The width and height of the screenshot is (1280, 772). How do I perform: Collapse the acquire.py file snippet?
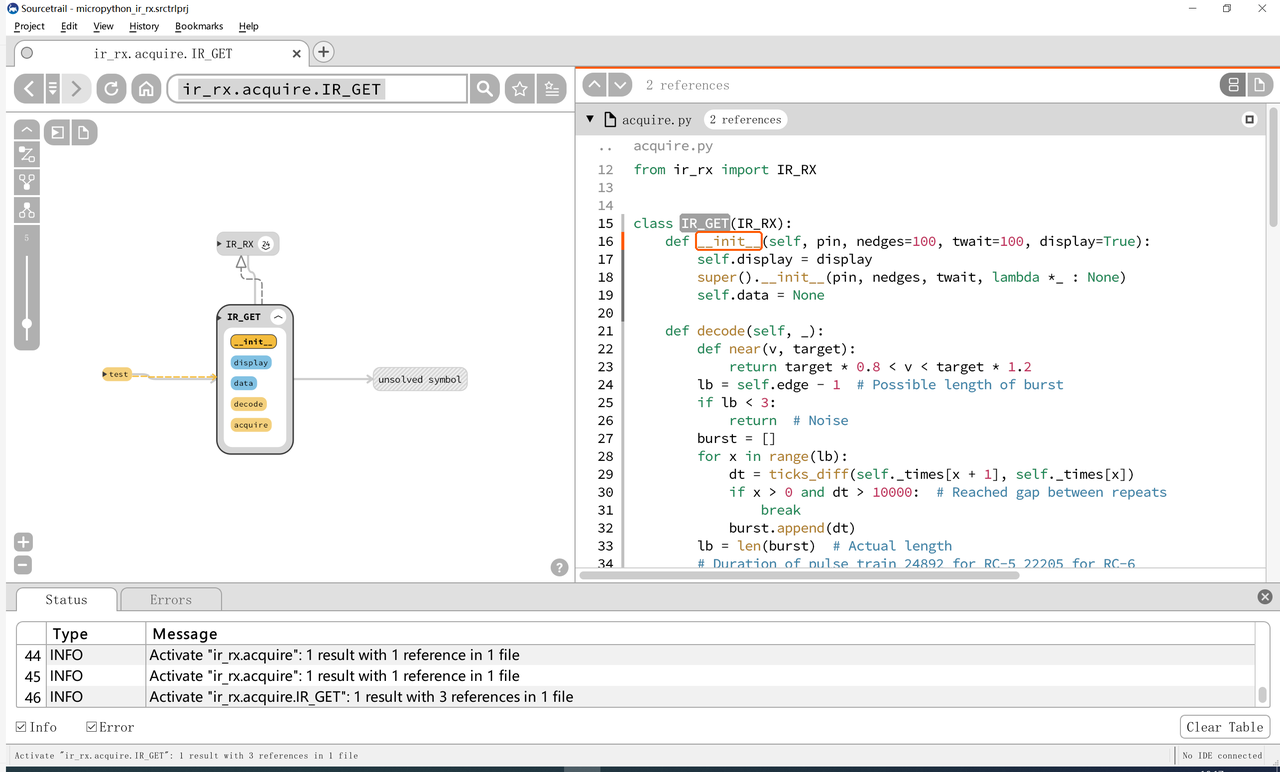point(590,119)
